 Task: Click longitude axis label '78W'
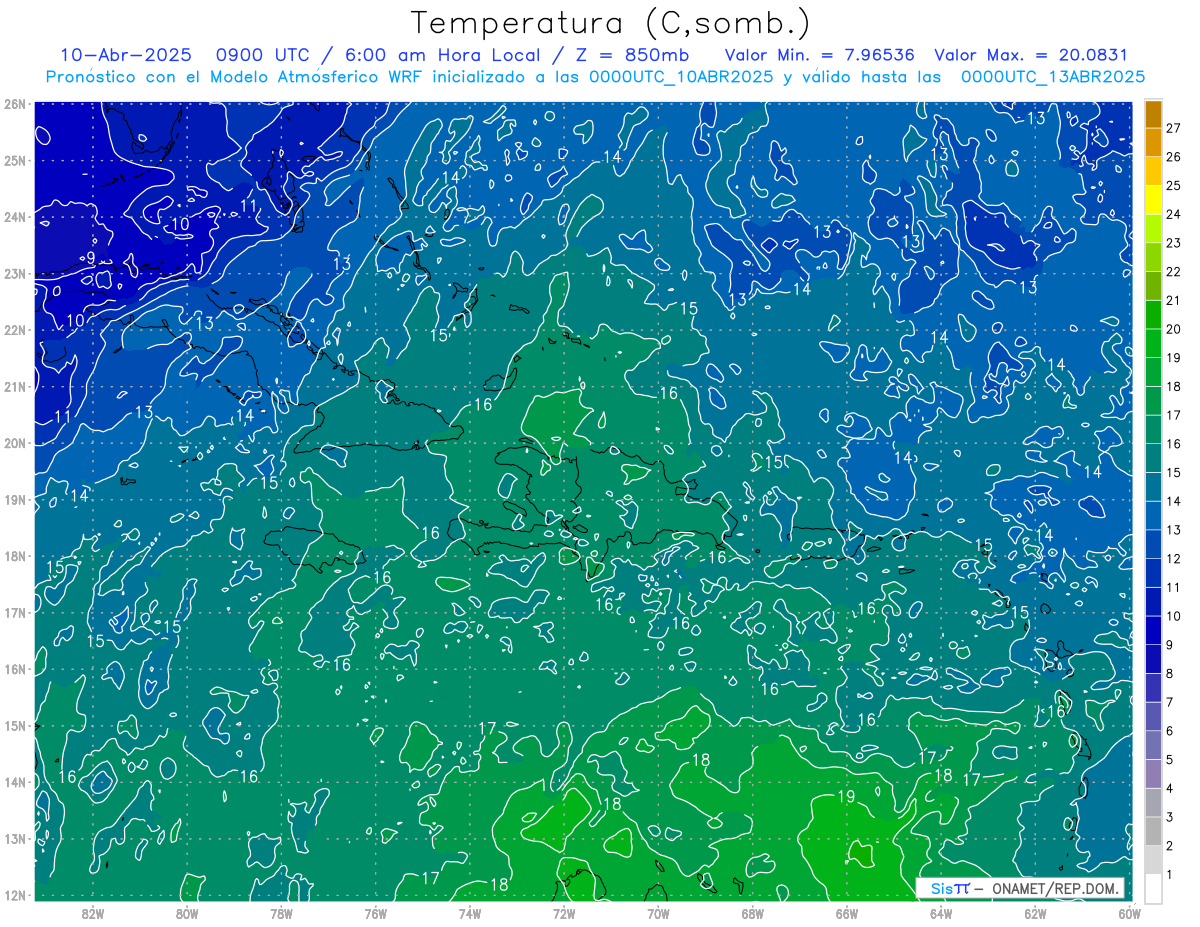tap(281, 914)
